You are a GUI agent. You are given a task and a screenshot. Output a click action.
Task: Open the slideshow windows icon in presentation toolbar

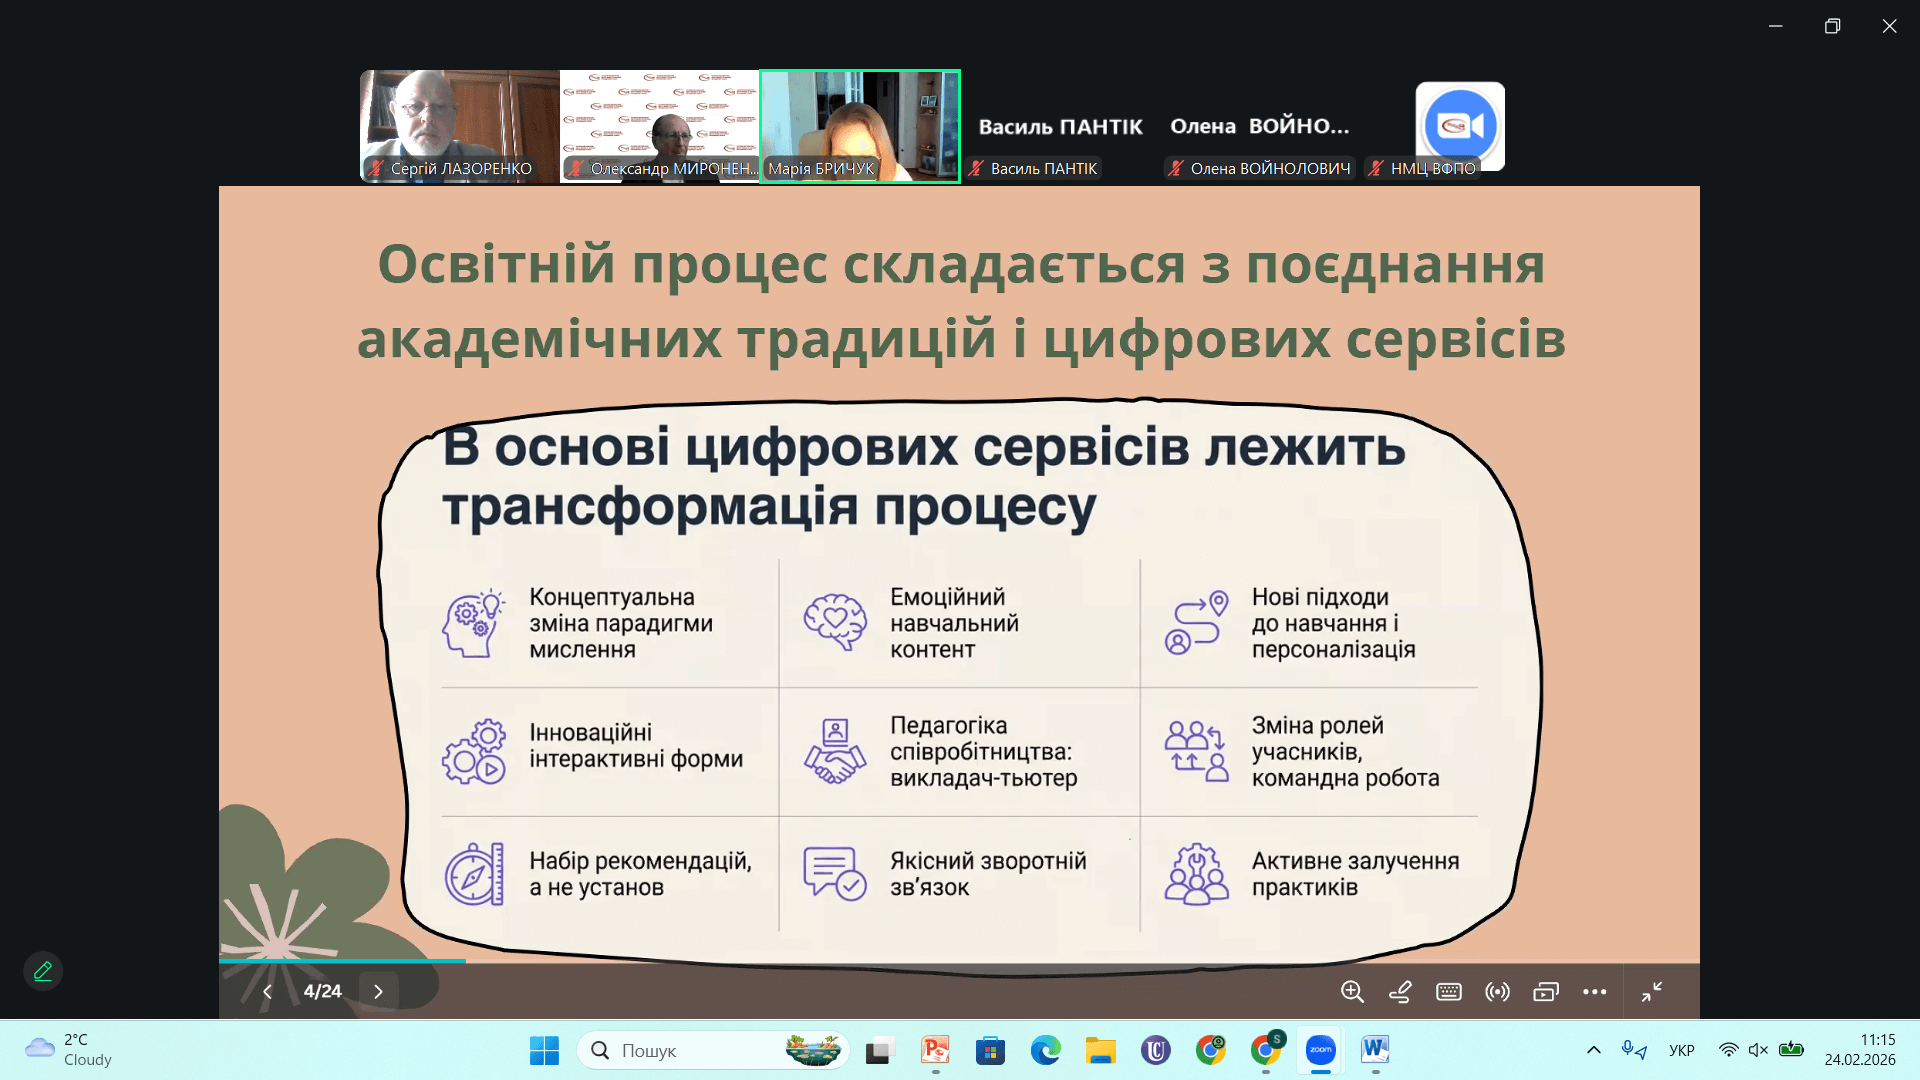click(x=1545, y=991)
